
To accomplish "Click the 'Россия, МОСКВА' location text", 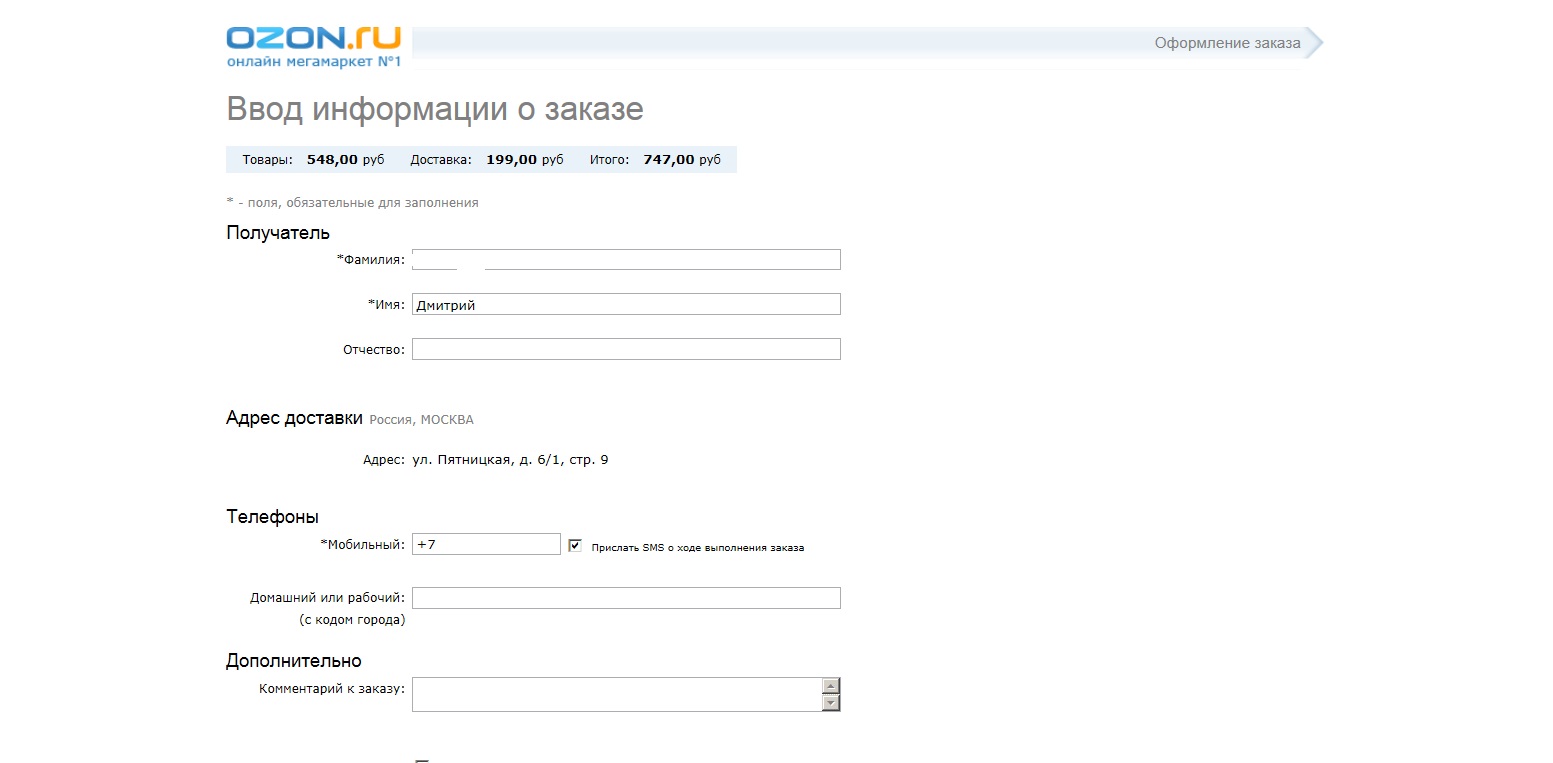I will coord(421,420).
